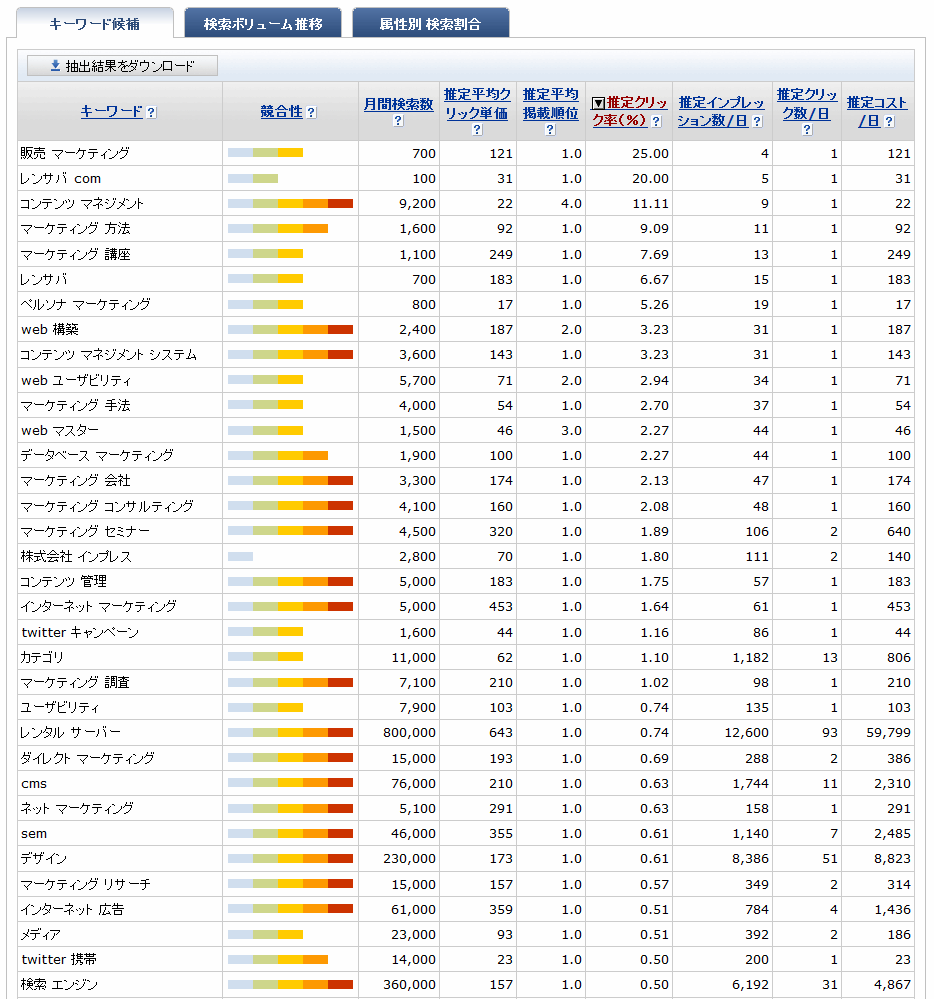Open the 属性別 検索割合 tab

click(x=430, y=24)
